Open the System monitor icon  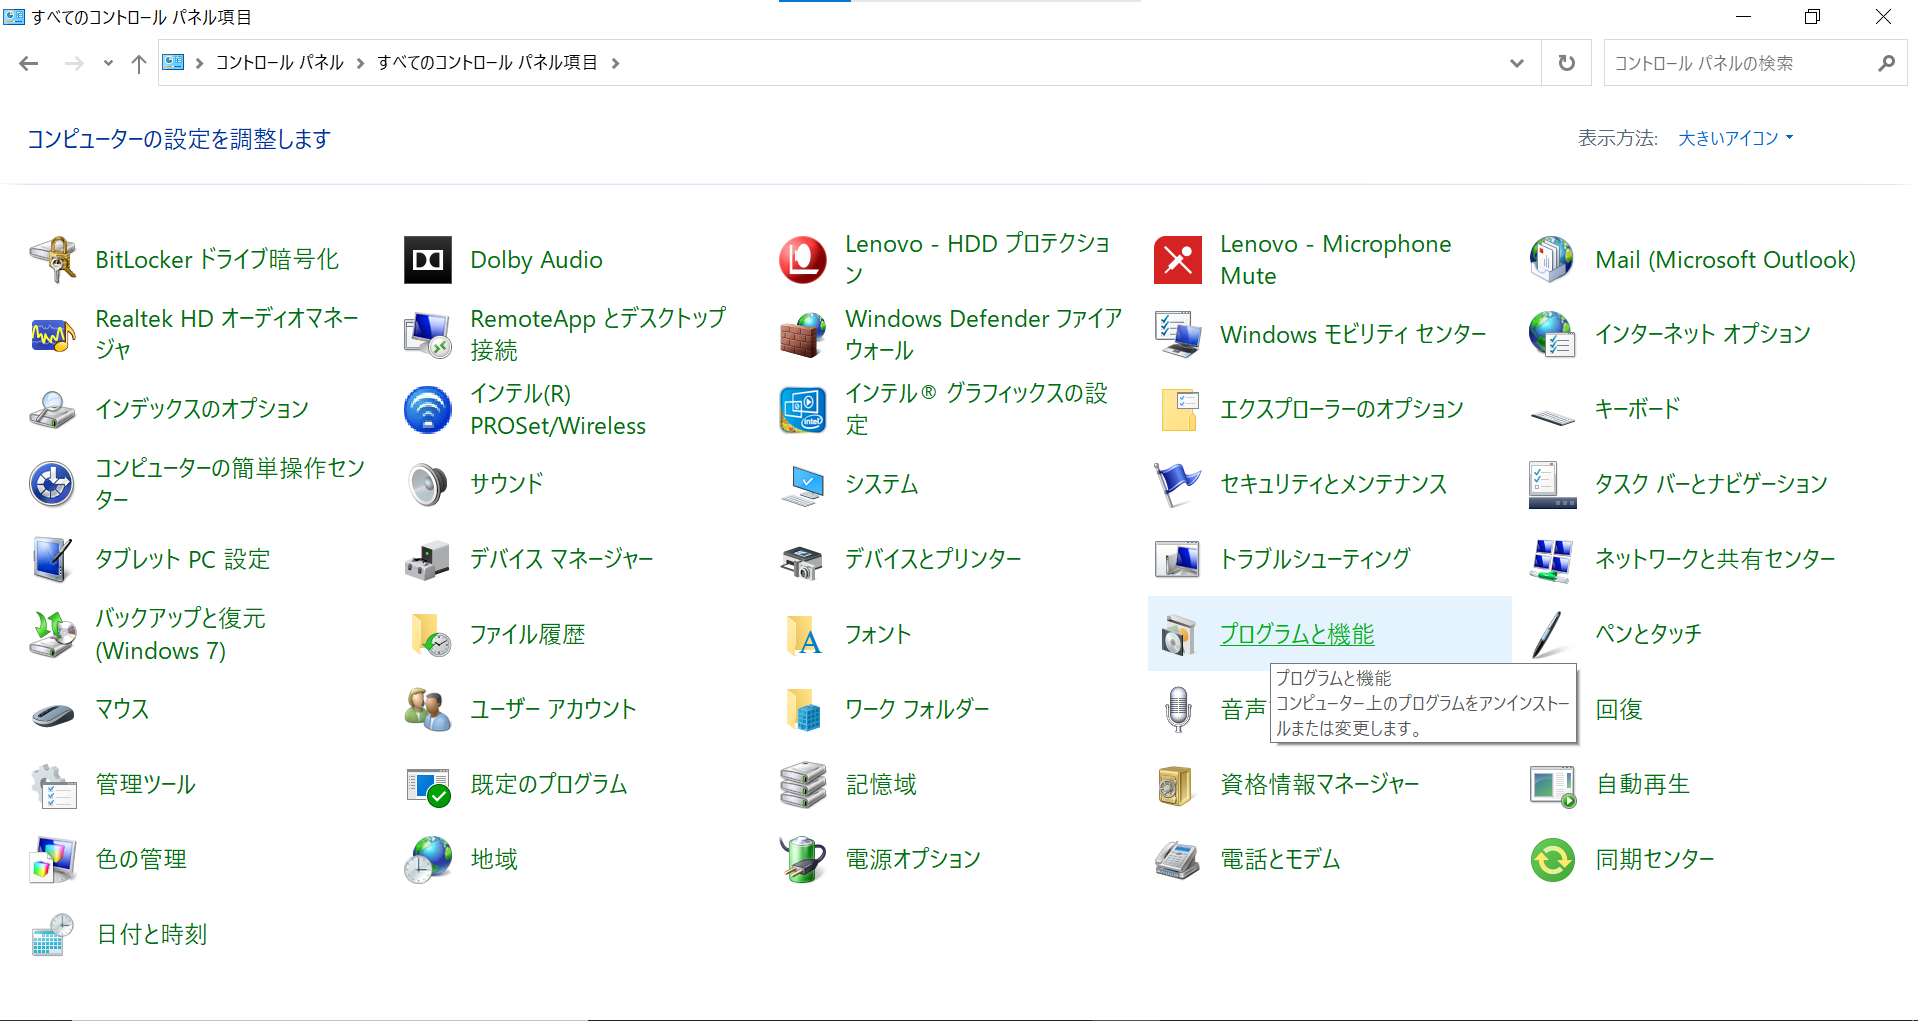tap(803, 485)
